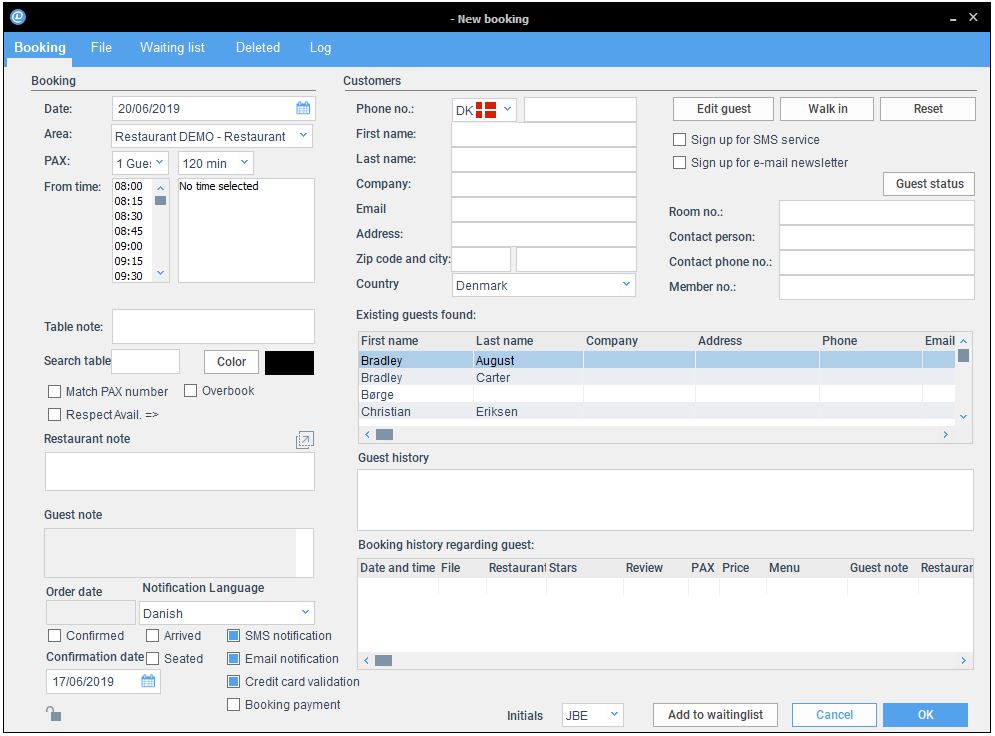This screenshot has width=995, height=736.
Task: Click the Walk in button
Action: [x=827, y=108]
